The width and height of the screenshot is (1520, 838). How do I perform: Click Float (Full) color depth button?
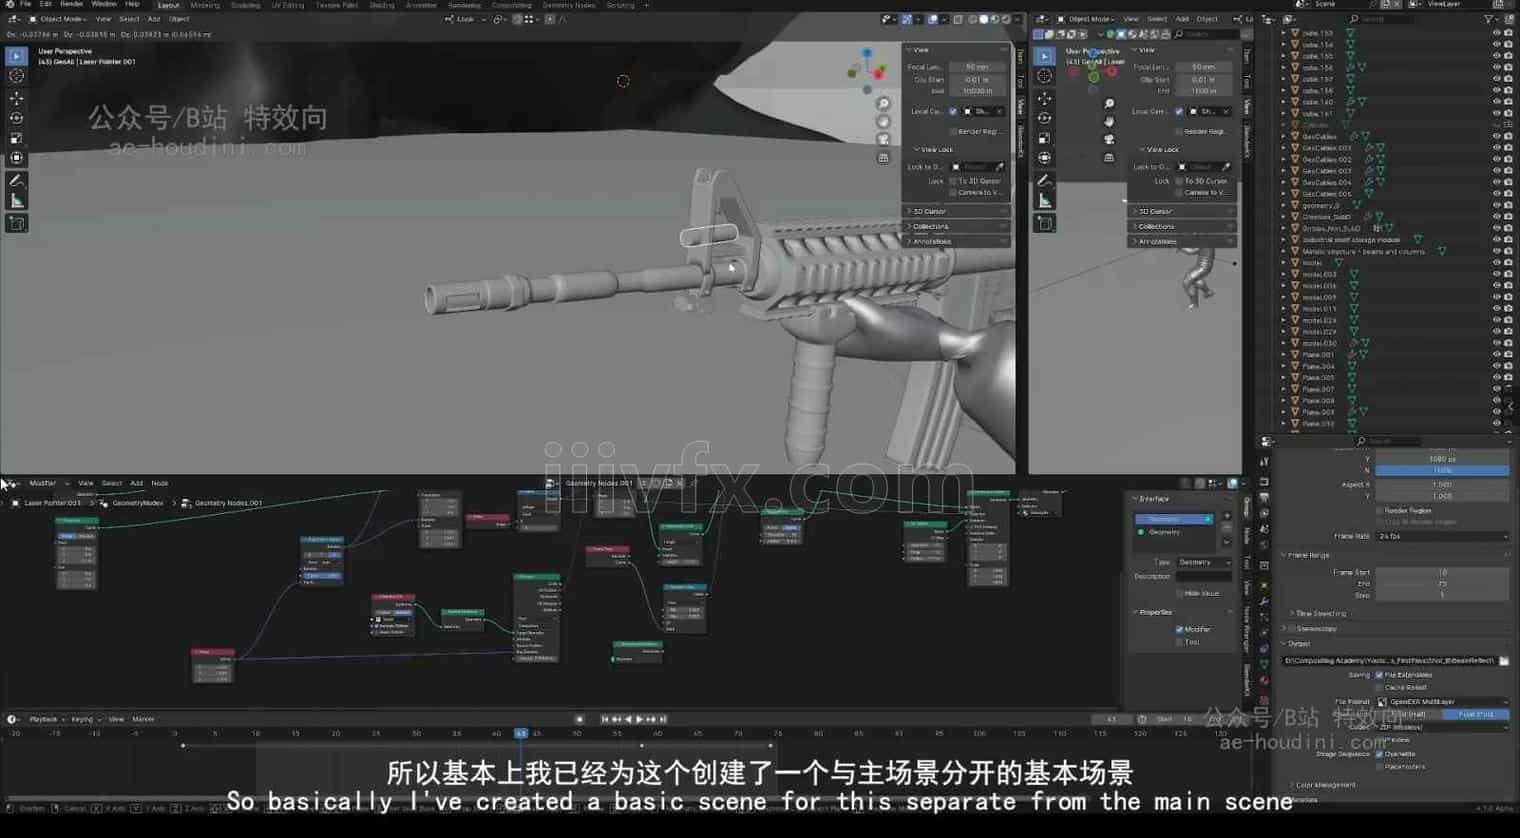point(1475,715)
